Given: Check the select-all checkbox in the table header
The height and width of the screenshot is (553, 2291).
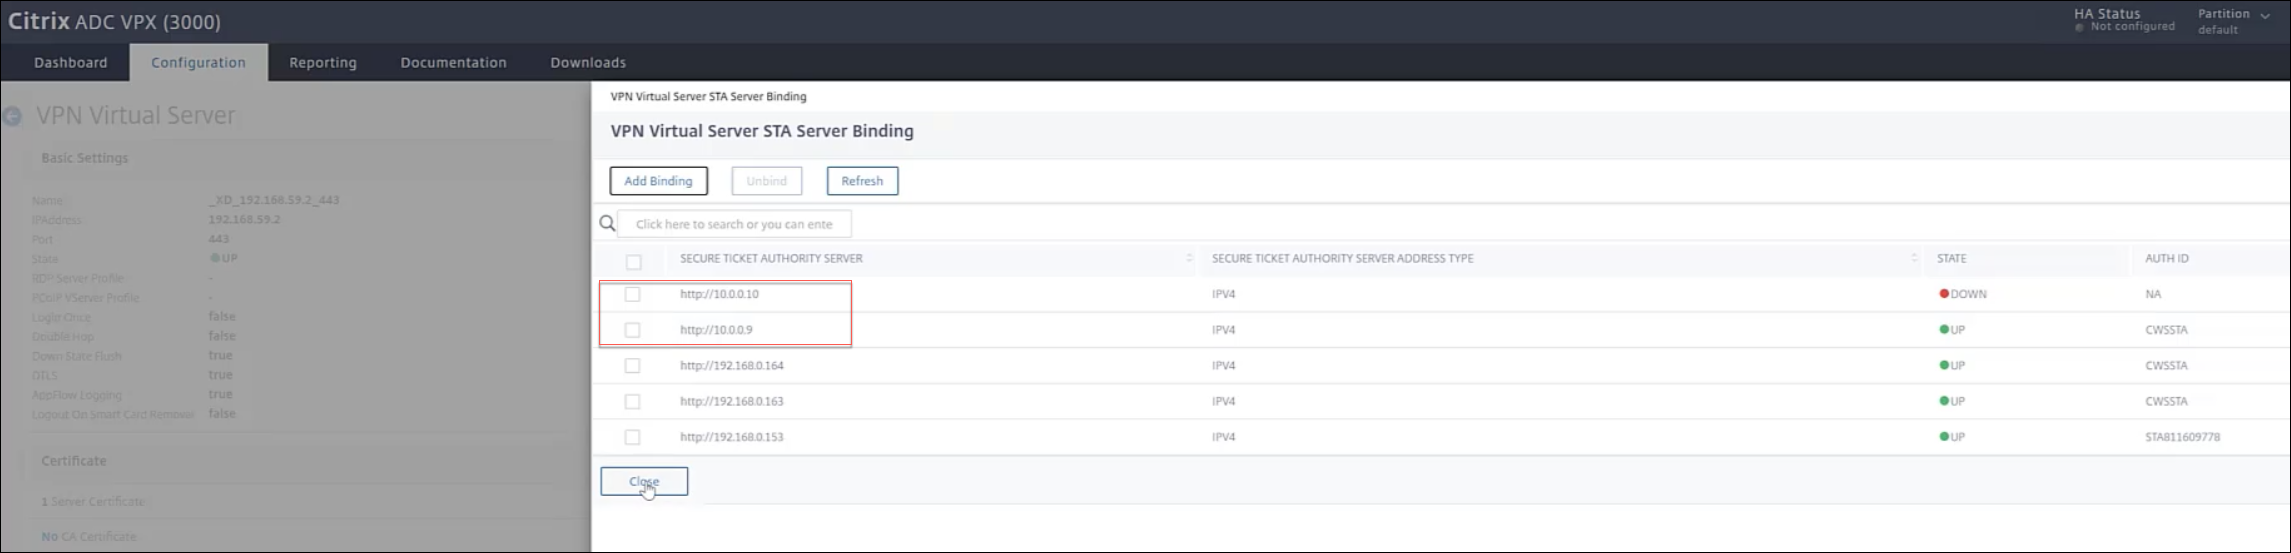Looking at the screenshot, I should (x=633, y=262).
